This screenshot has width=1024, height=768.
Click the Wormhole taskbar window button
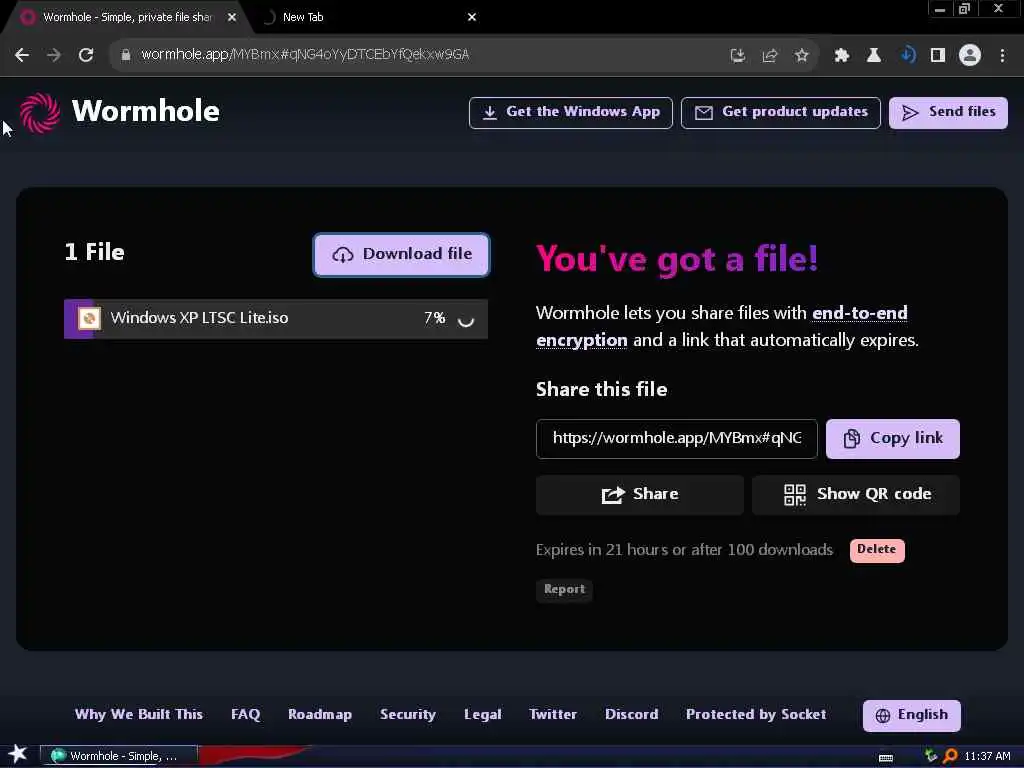(x=119, y=756)
